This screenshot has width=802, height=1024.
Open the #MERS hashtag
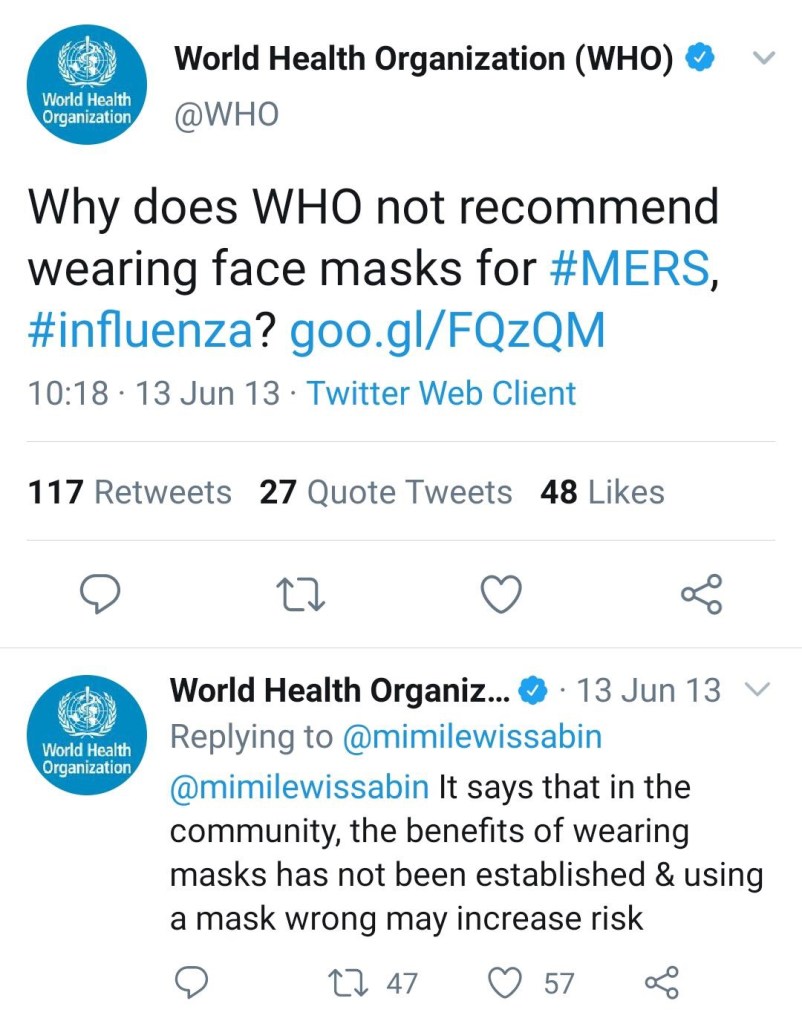[x=628, y=268]
